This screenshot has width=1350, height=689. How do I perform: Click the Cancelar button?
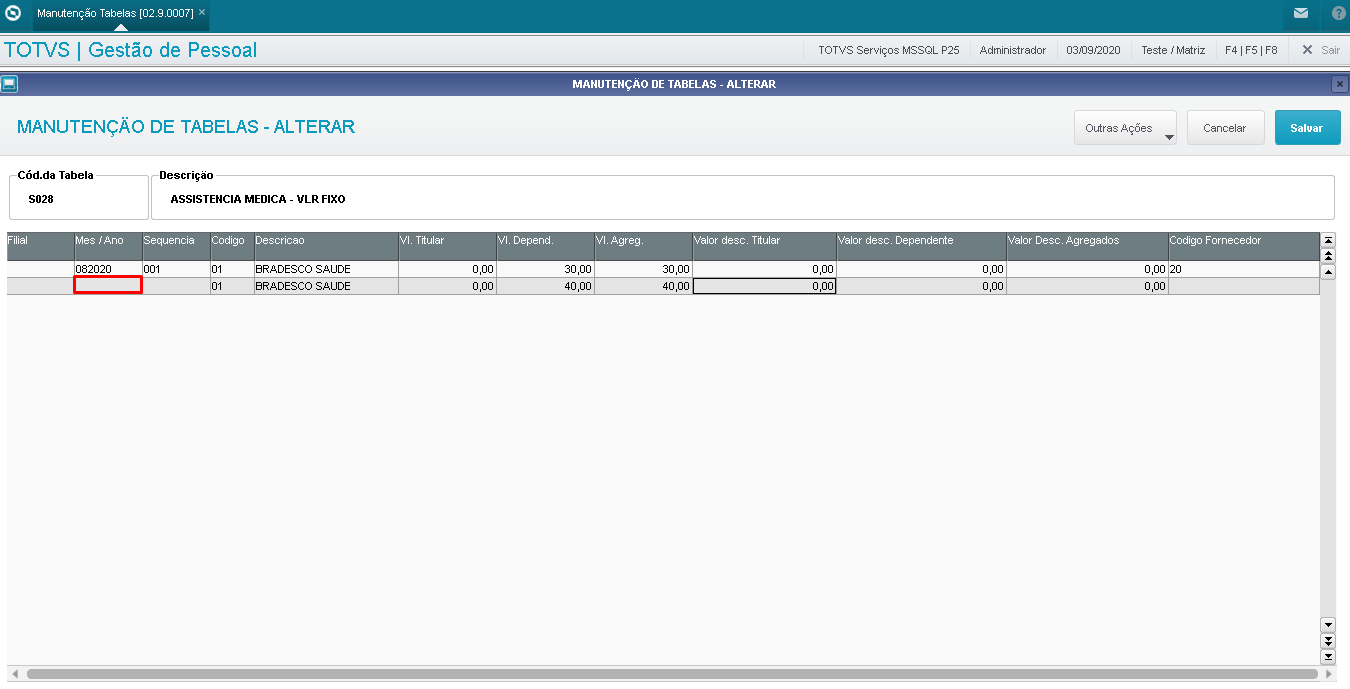(1225, 128)
